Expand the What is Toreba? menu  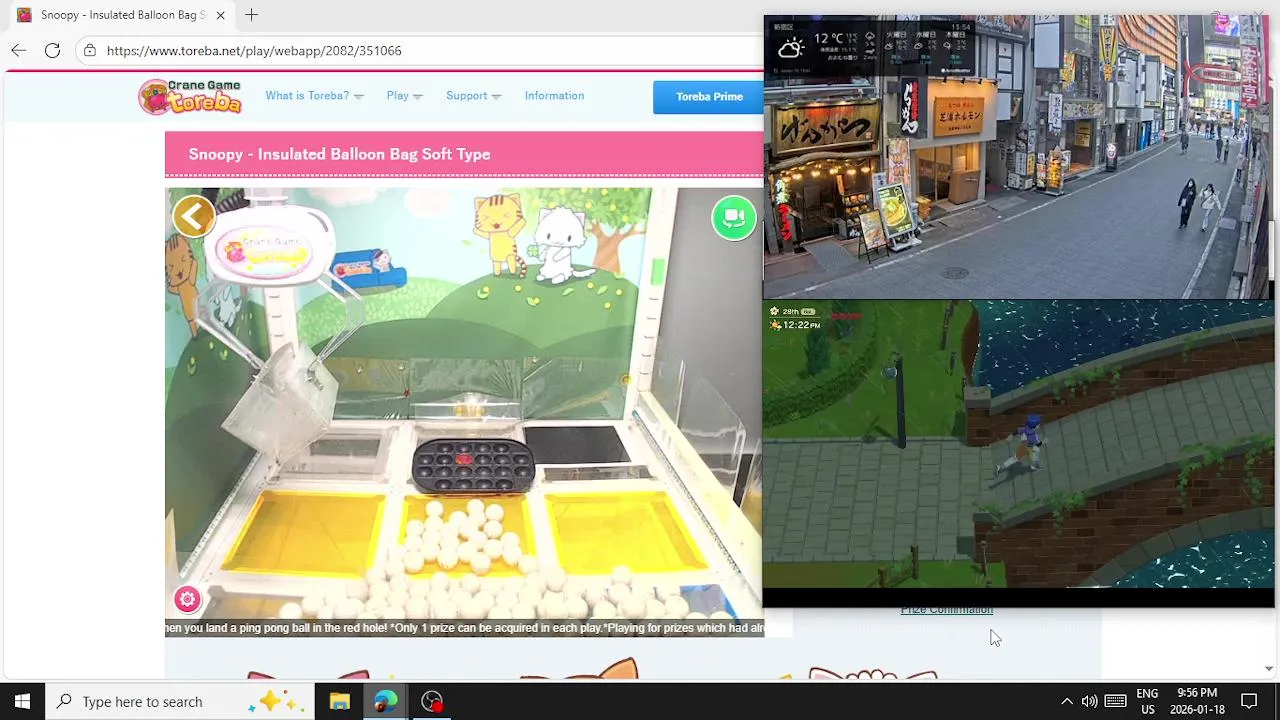click(x=314, y=96)
